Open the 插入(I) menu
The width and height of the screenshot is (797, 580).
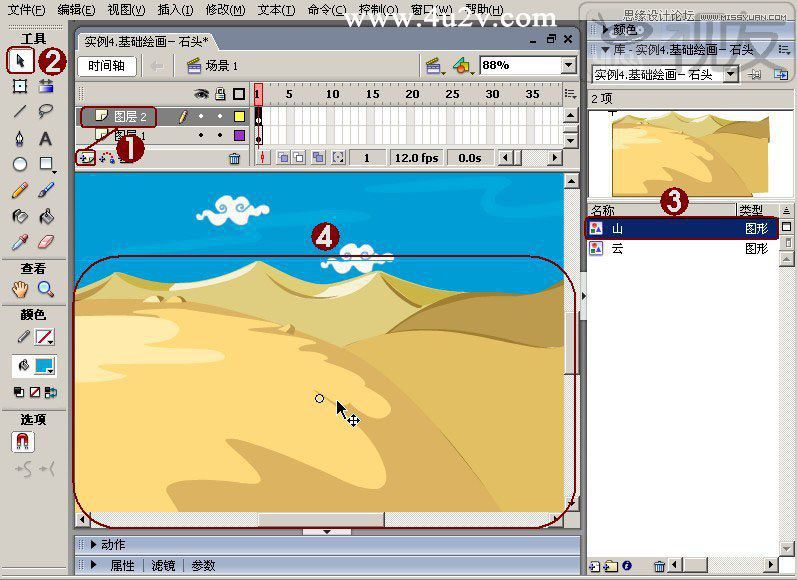point(175,10)
